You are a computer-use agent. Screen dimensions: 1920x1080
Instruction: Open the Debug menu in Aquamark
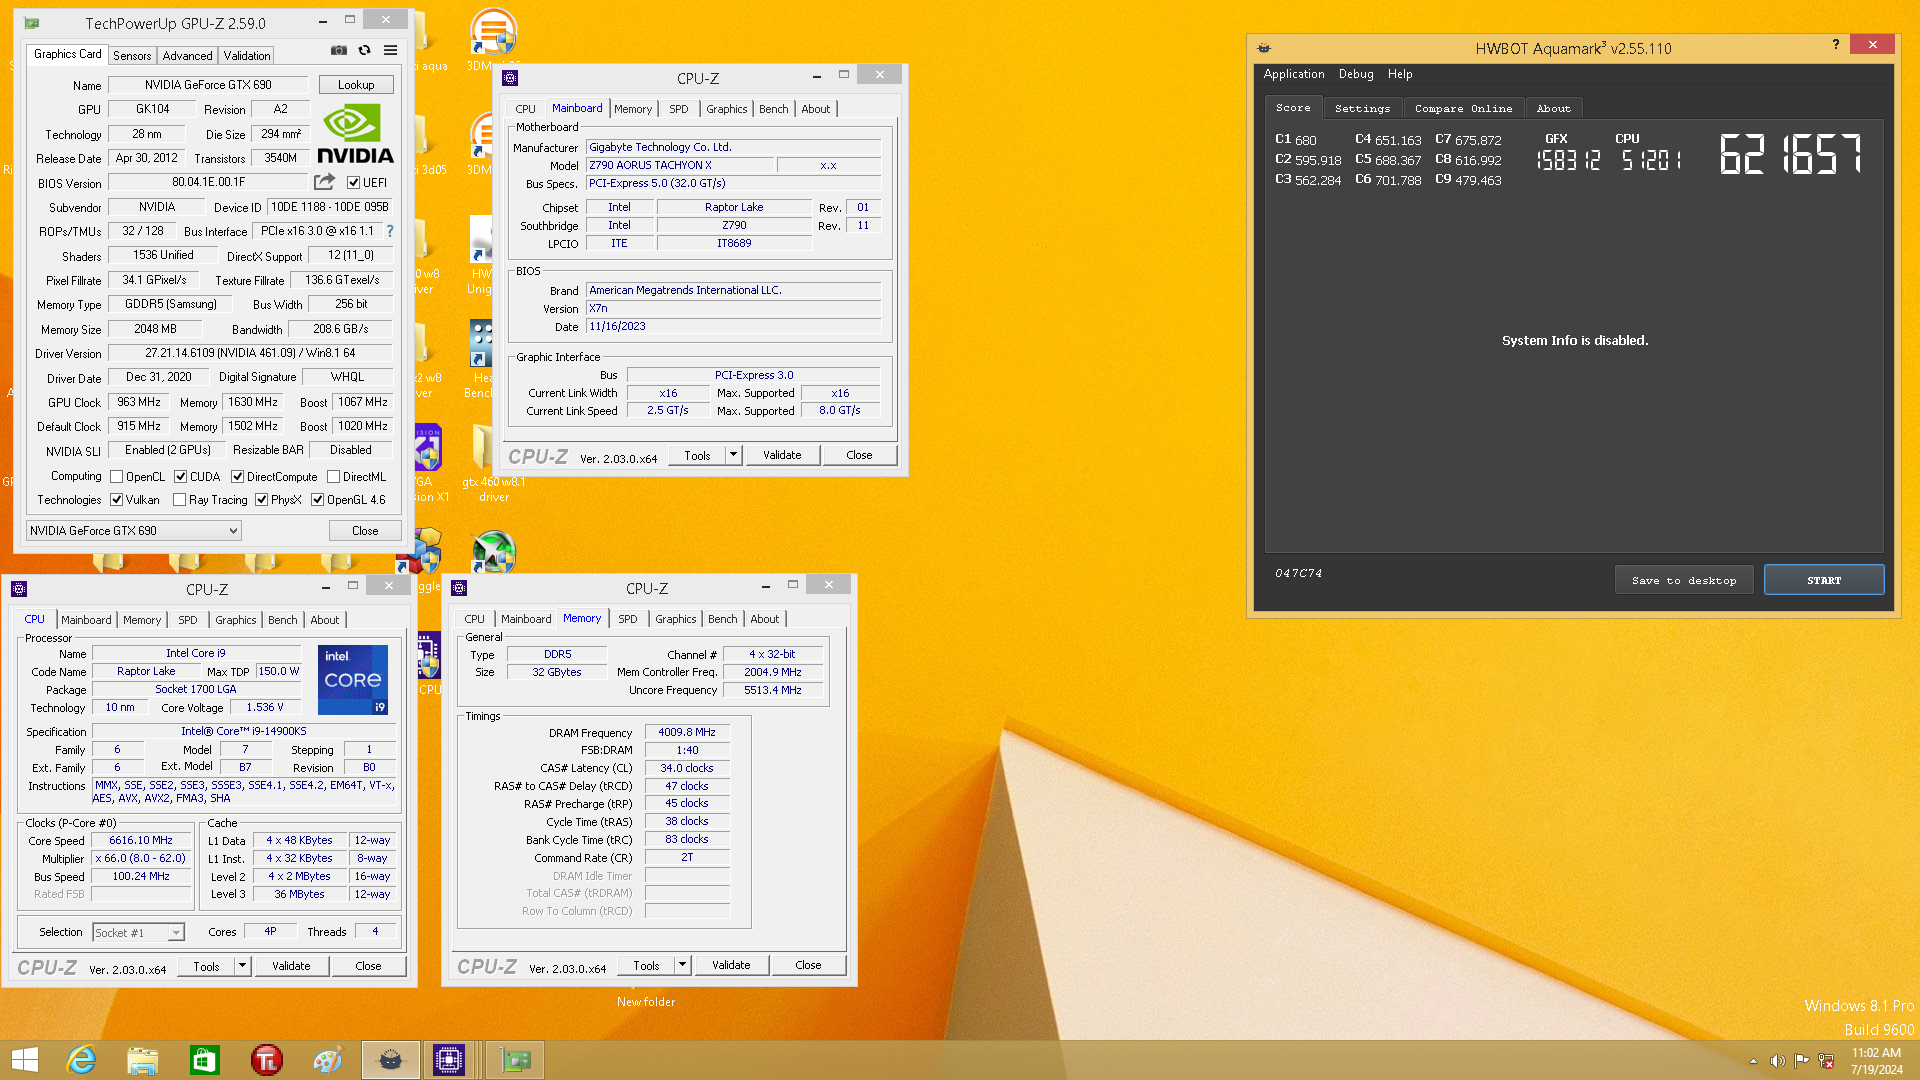point(1356,74)
